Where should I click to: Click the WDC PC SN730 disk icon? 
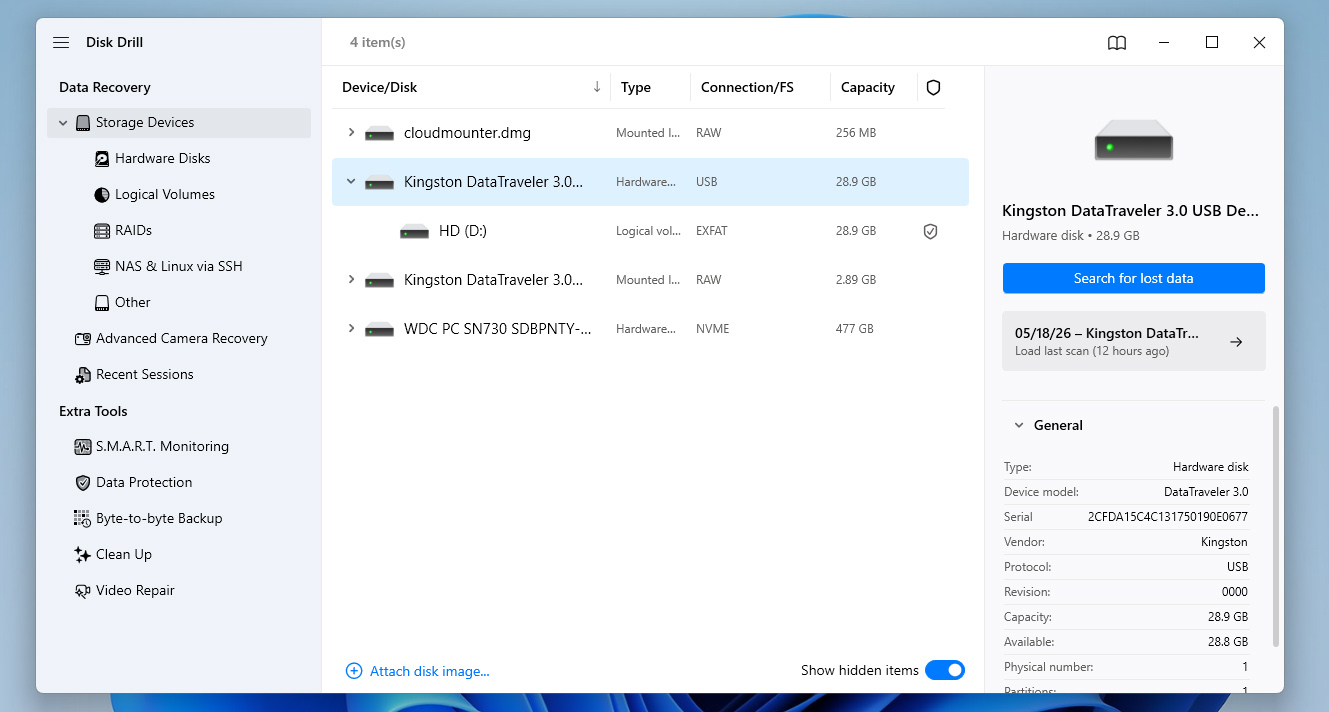click(380, 329)
